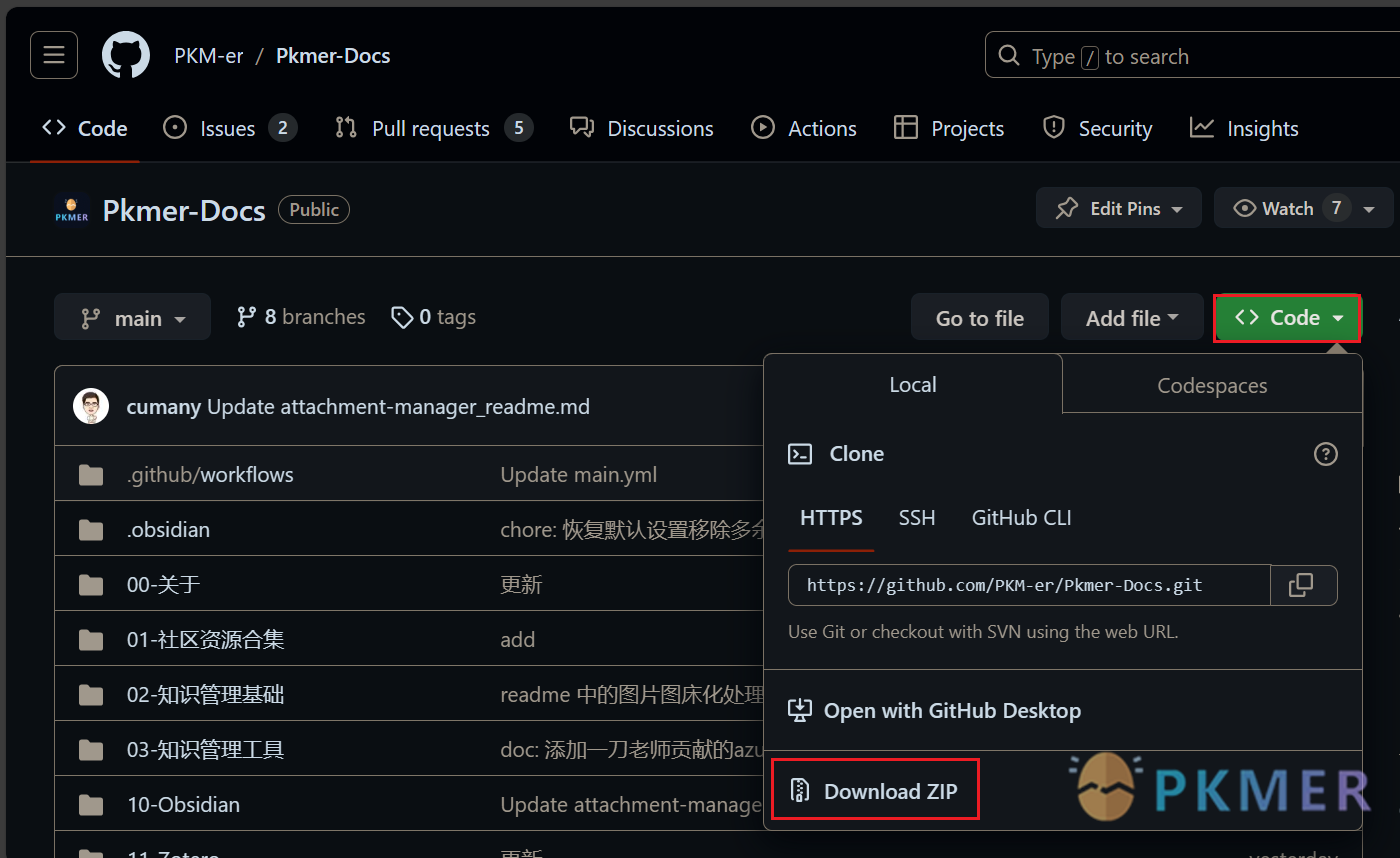Open the Actions tab
Viewport: 1400px width, 858px height.
[x=804, y=128]
